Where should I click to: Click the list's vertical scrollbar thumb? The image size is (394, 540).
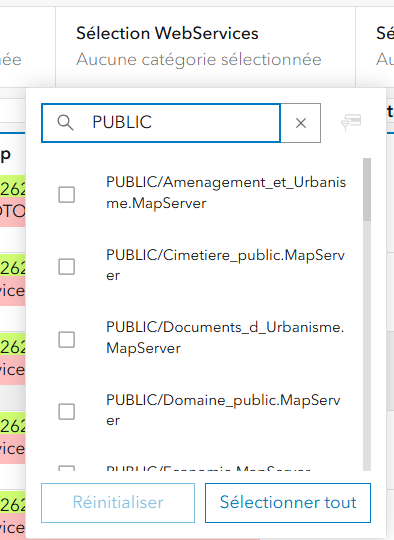367,189
